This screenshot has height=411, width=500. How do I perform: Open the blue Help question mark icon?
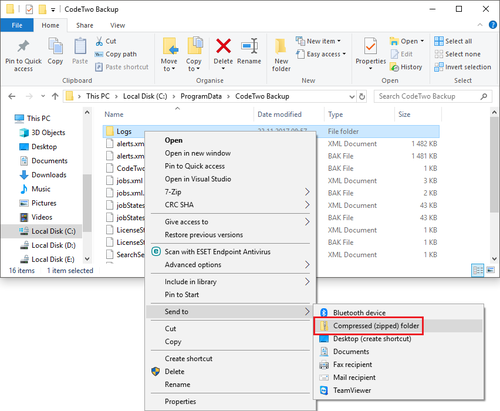point(493,25)
